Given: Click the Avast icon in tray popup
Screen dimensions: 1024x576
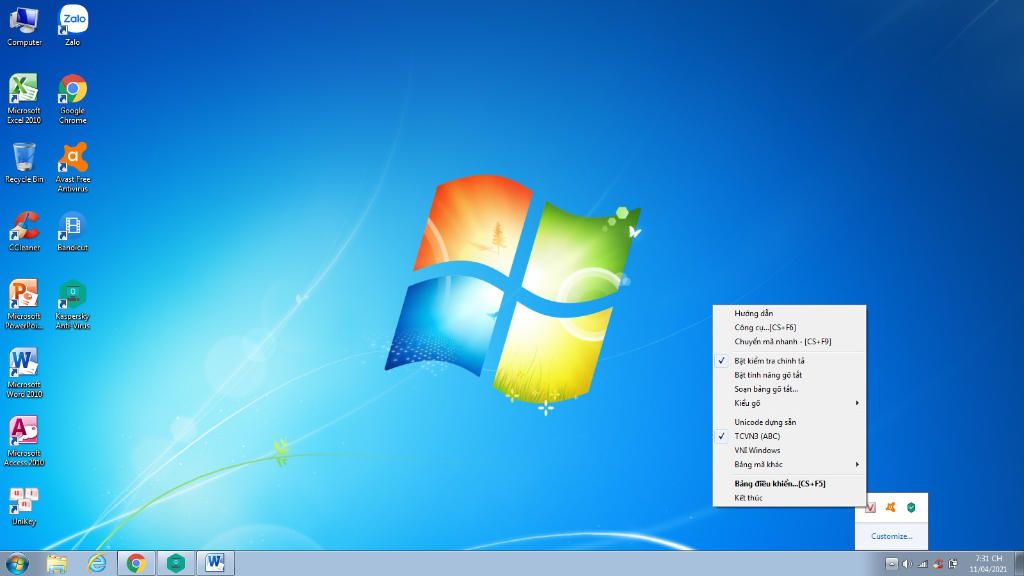Looking at the screenshot, I should tap(891, 507).
